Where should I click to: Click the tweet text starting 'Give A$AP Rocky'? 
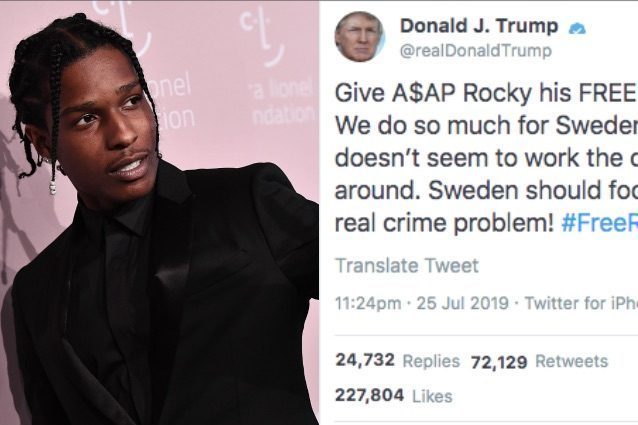click(486, 158)
